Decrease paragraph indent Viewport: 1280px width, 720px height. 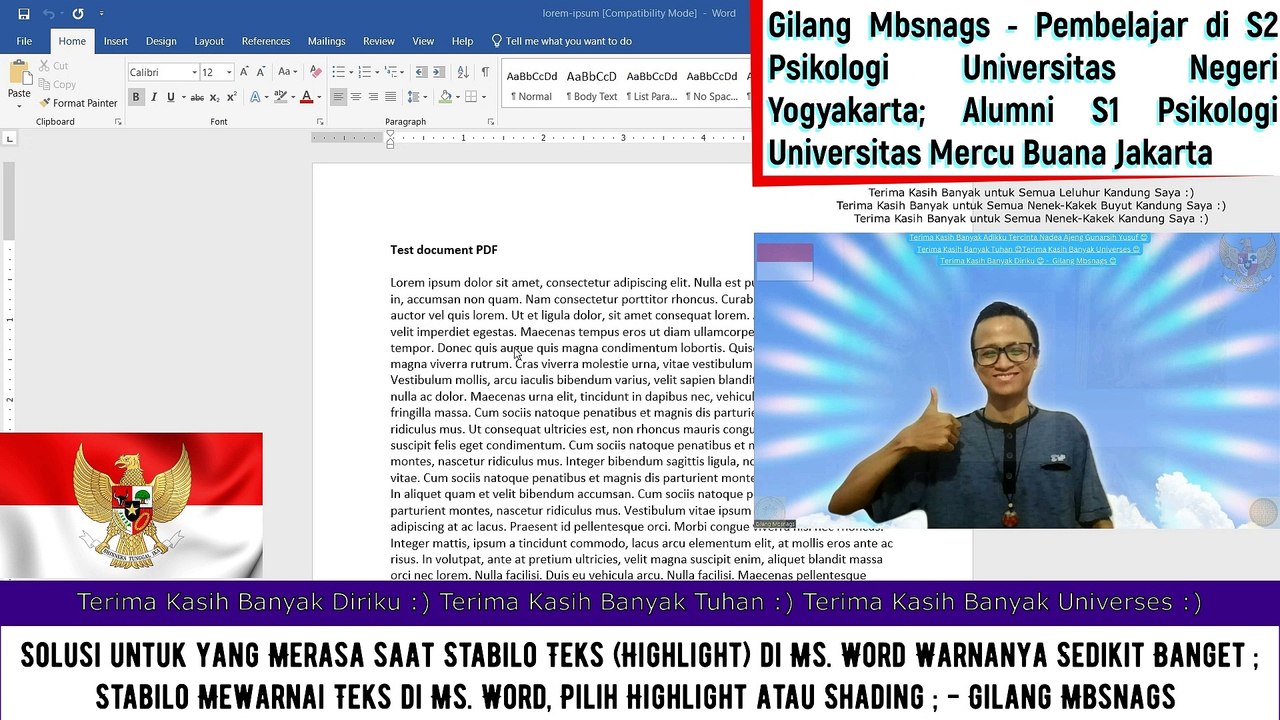coord(421,72)
